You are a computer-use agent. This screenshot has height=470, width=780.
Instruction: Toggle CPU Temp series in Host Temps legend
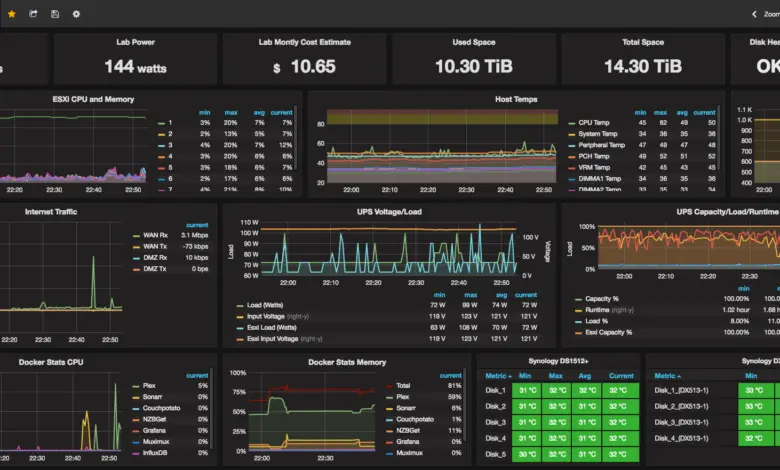593,122
